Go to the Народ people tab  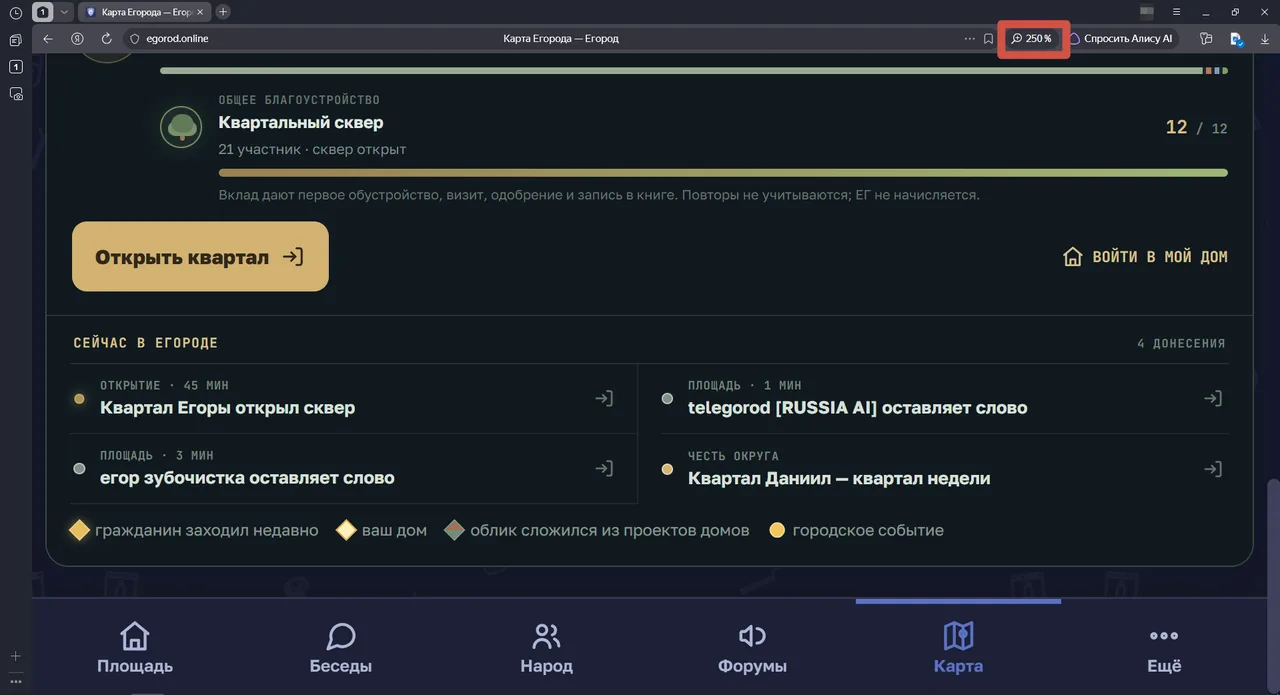coord(546,647)
